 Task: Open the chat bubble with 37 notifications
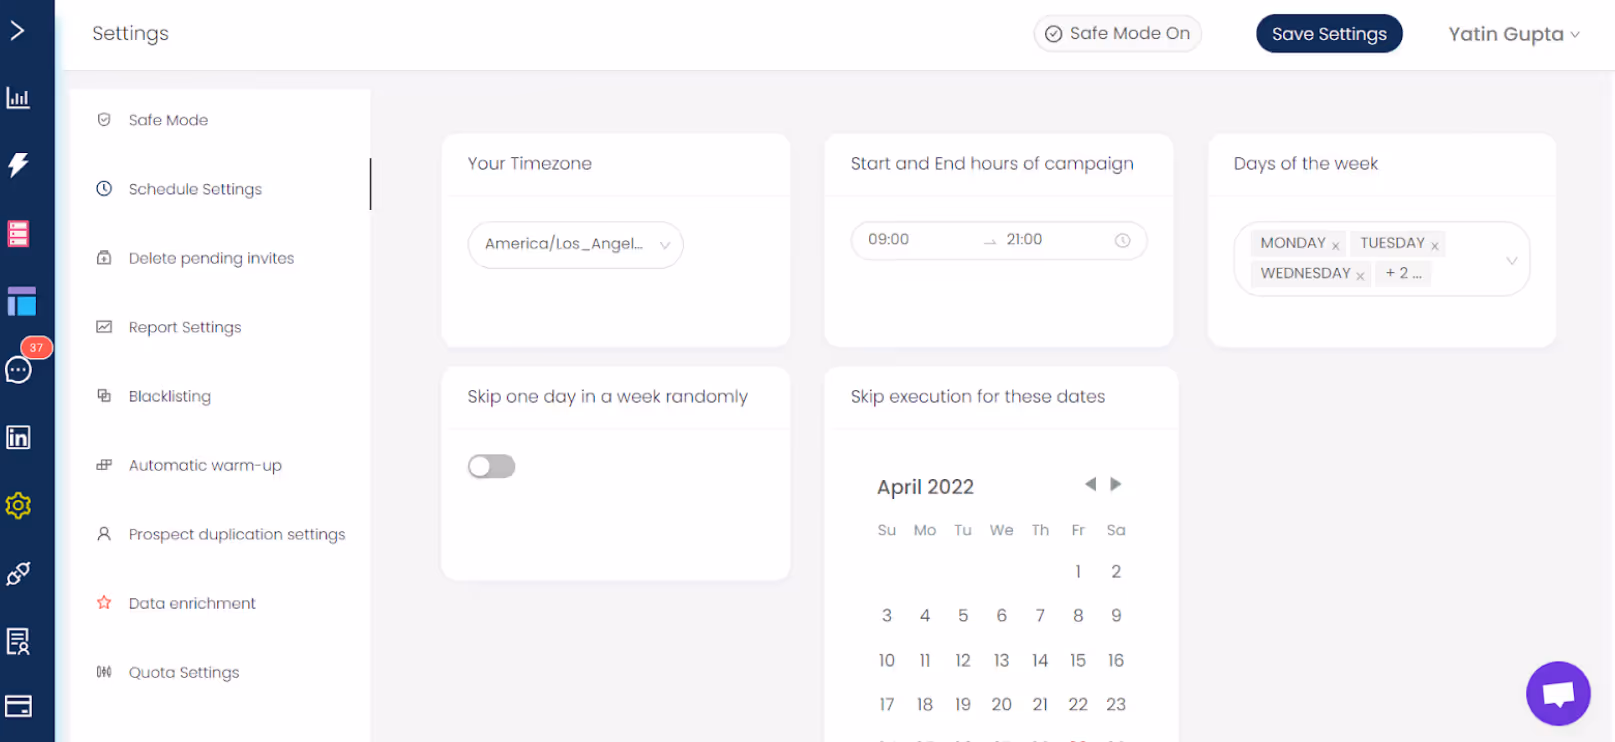[x=18, y=370]
